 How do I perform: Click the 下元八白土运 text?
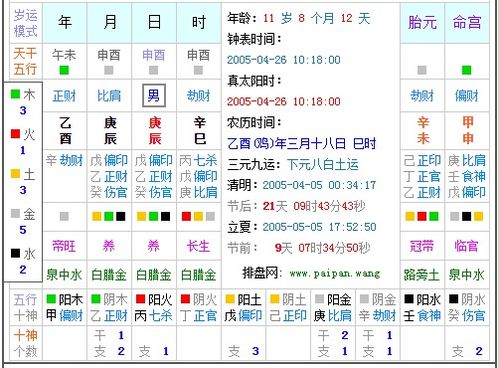[x=323, y=164]
